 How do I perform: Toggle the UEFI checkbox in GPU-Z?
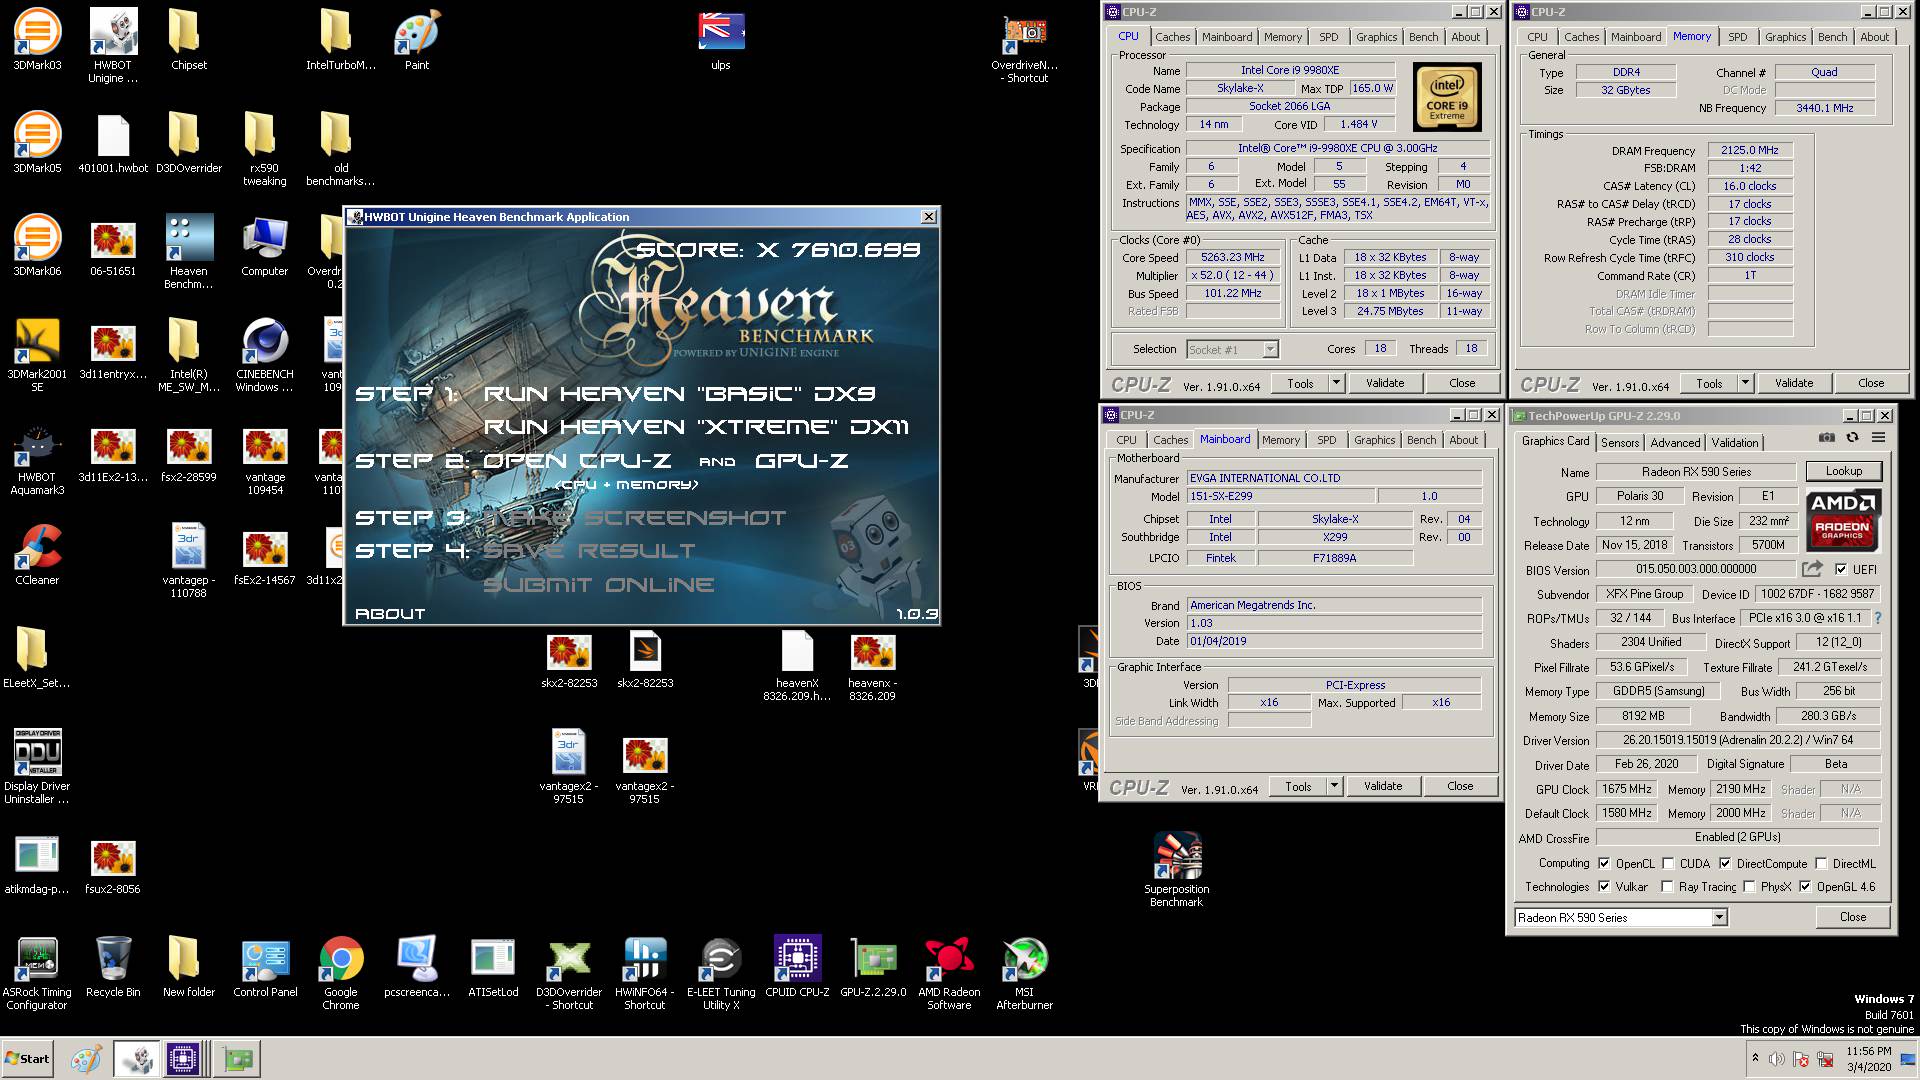[x=1841, y=569]
